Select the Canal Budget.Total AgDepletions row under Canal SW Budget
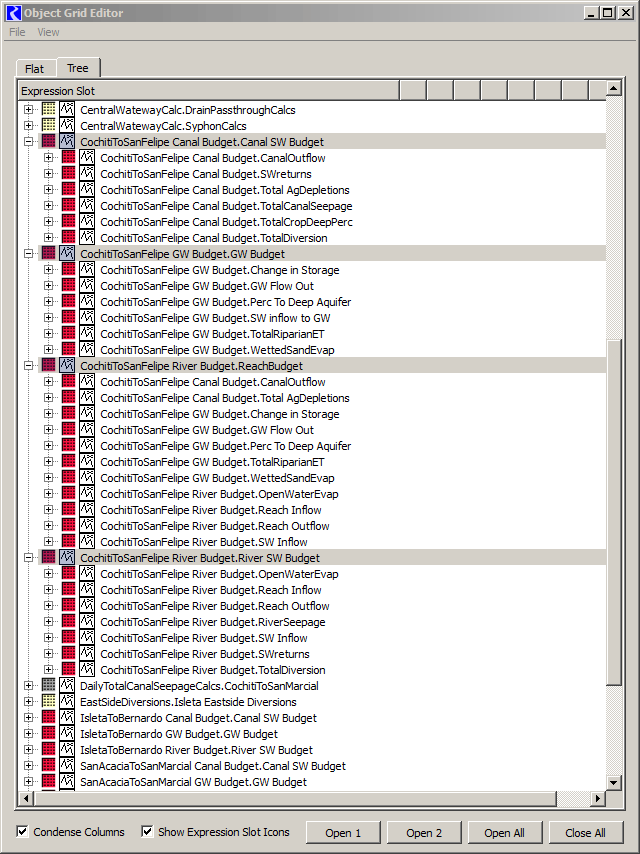Image resolution: width=640 pixels, height=854 pixels. point(225,190)
